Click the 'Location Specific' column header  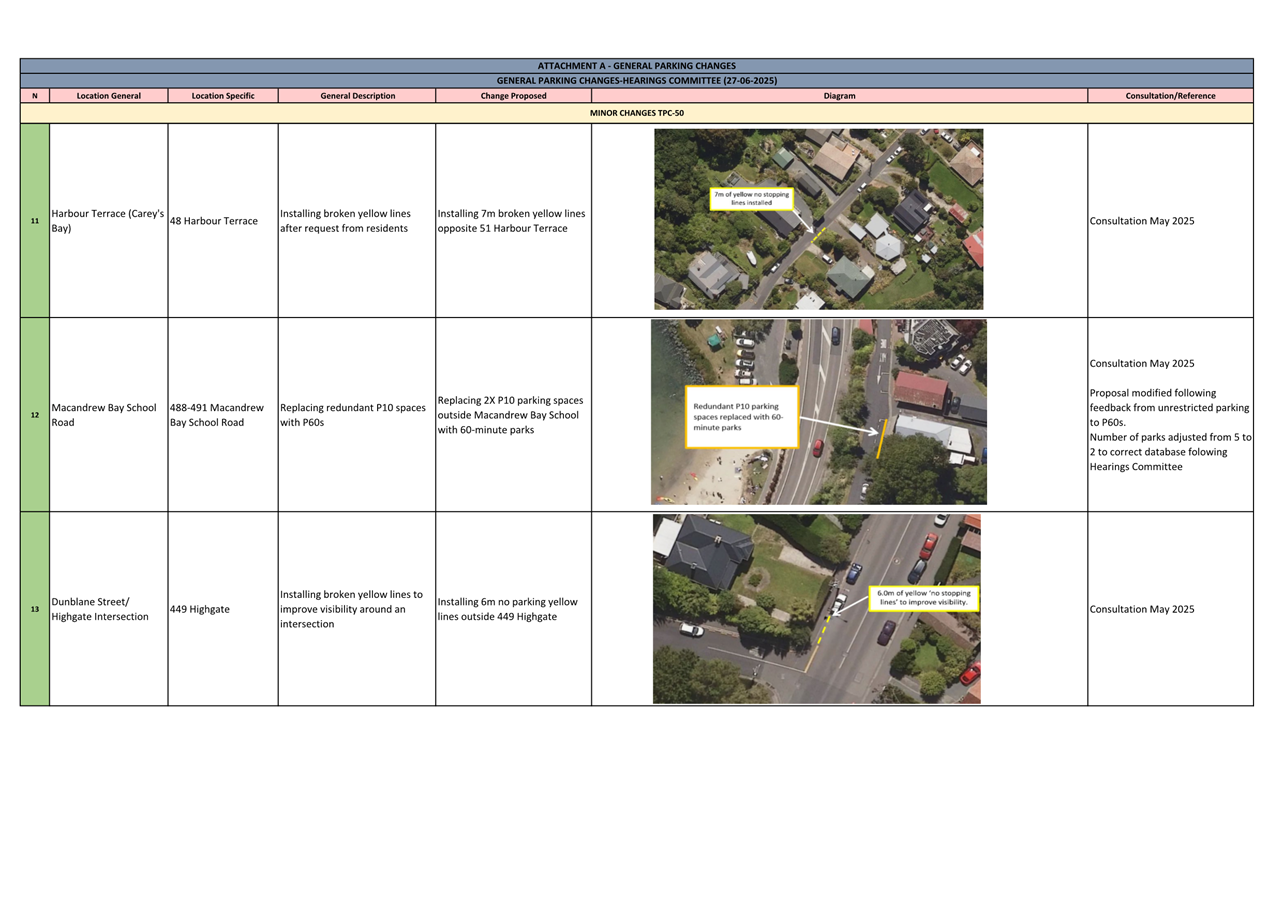tap(223, 96)
